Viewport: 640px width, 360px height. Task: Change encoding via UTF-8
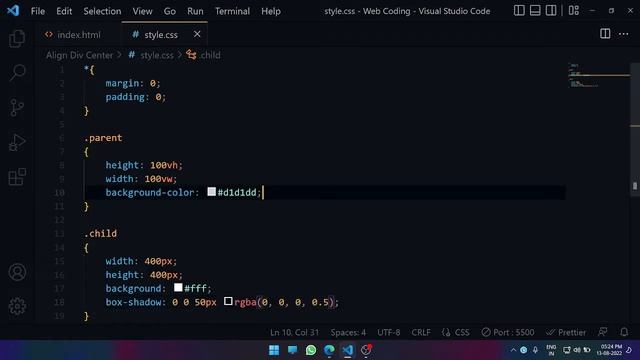[389, 332]
